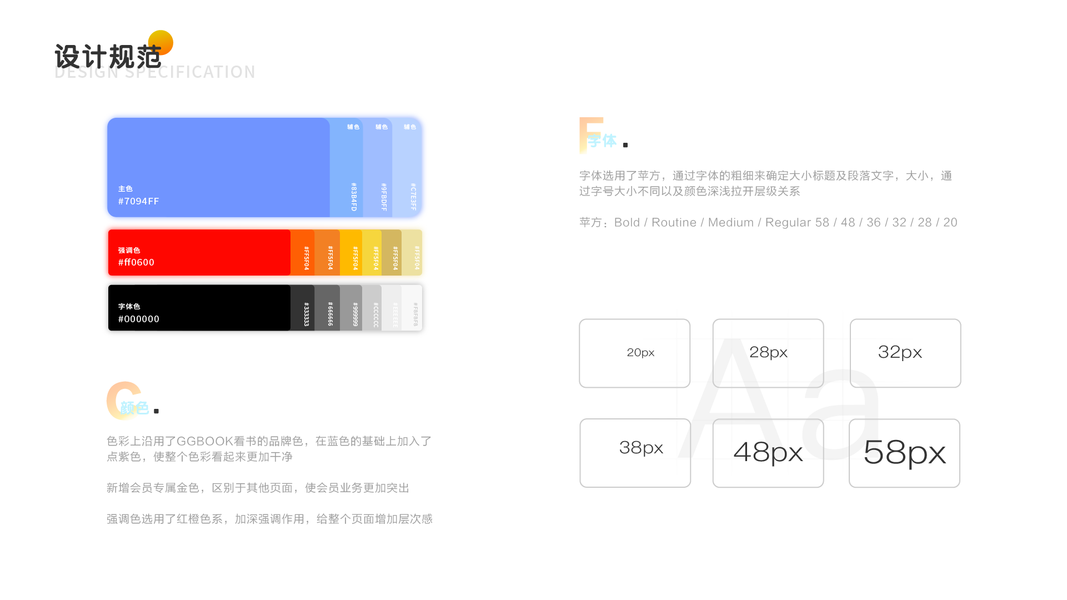Viewport: 1067px width, 600px height.
Task: Click the font weights line starting 苹方：Bold
Action: point(768,222)
